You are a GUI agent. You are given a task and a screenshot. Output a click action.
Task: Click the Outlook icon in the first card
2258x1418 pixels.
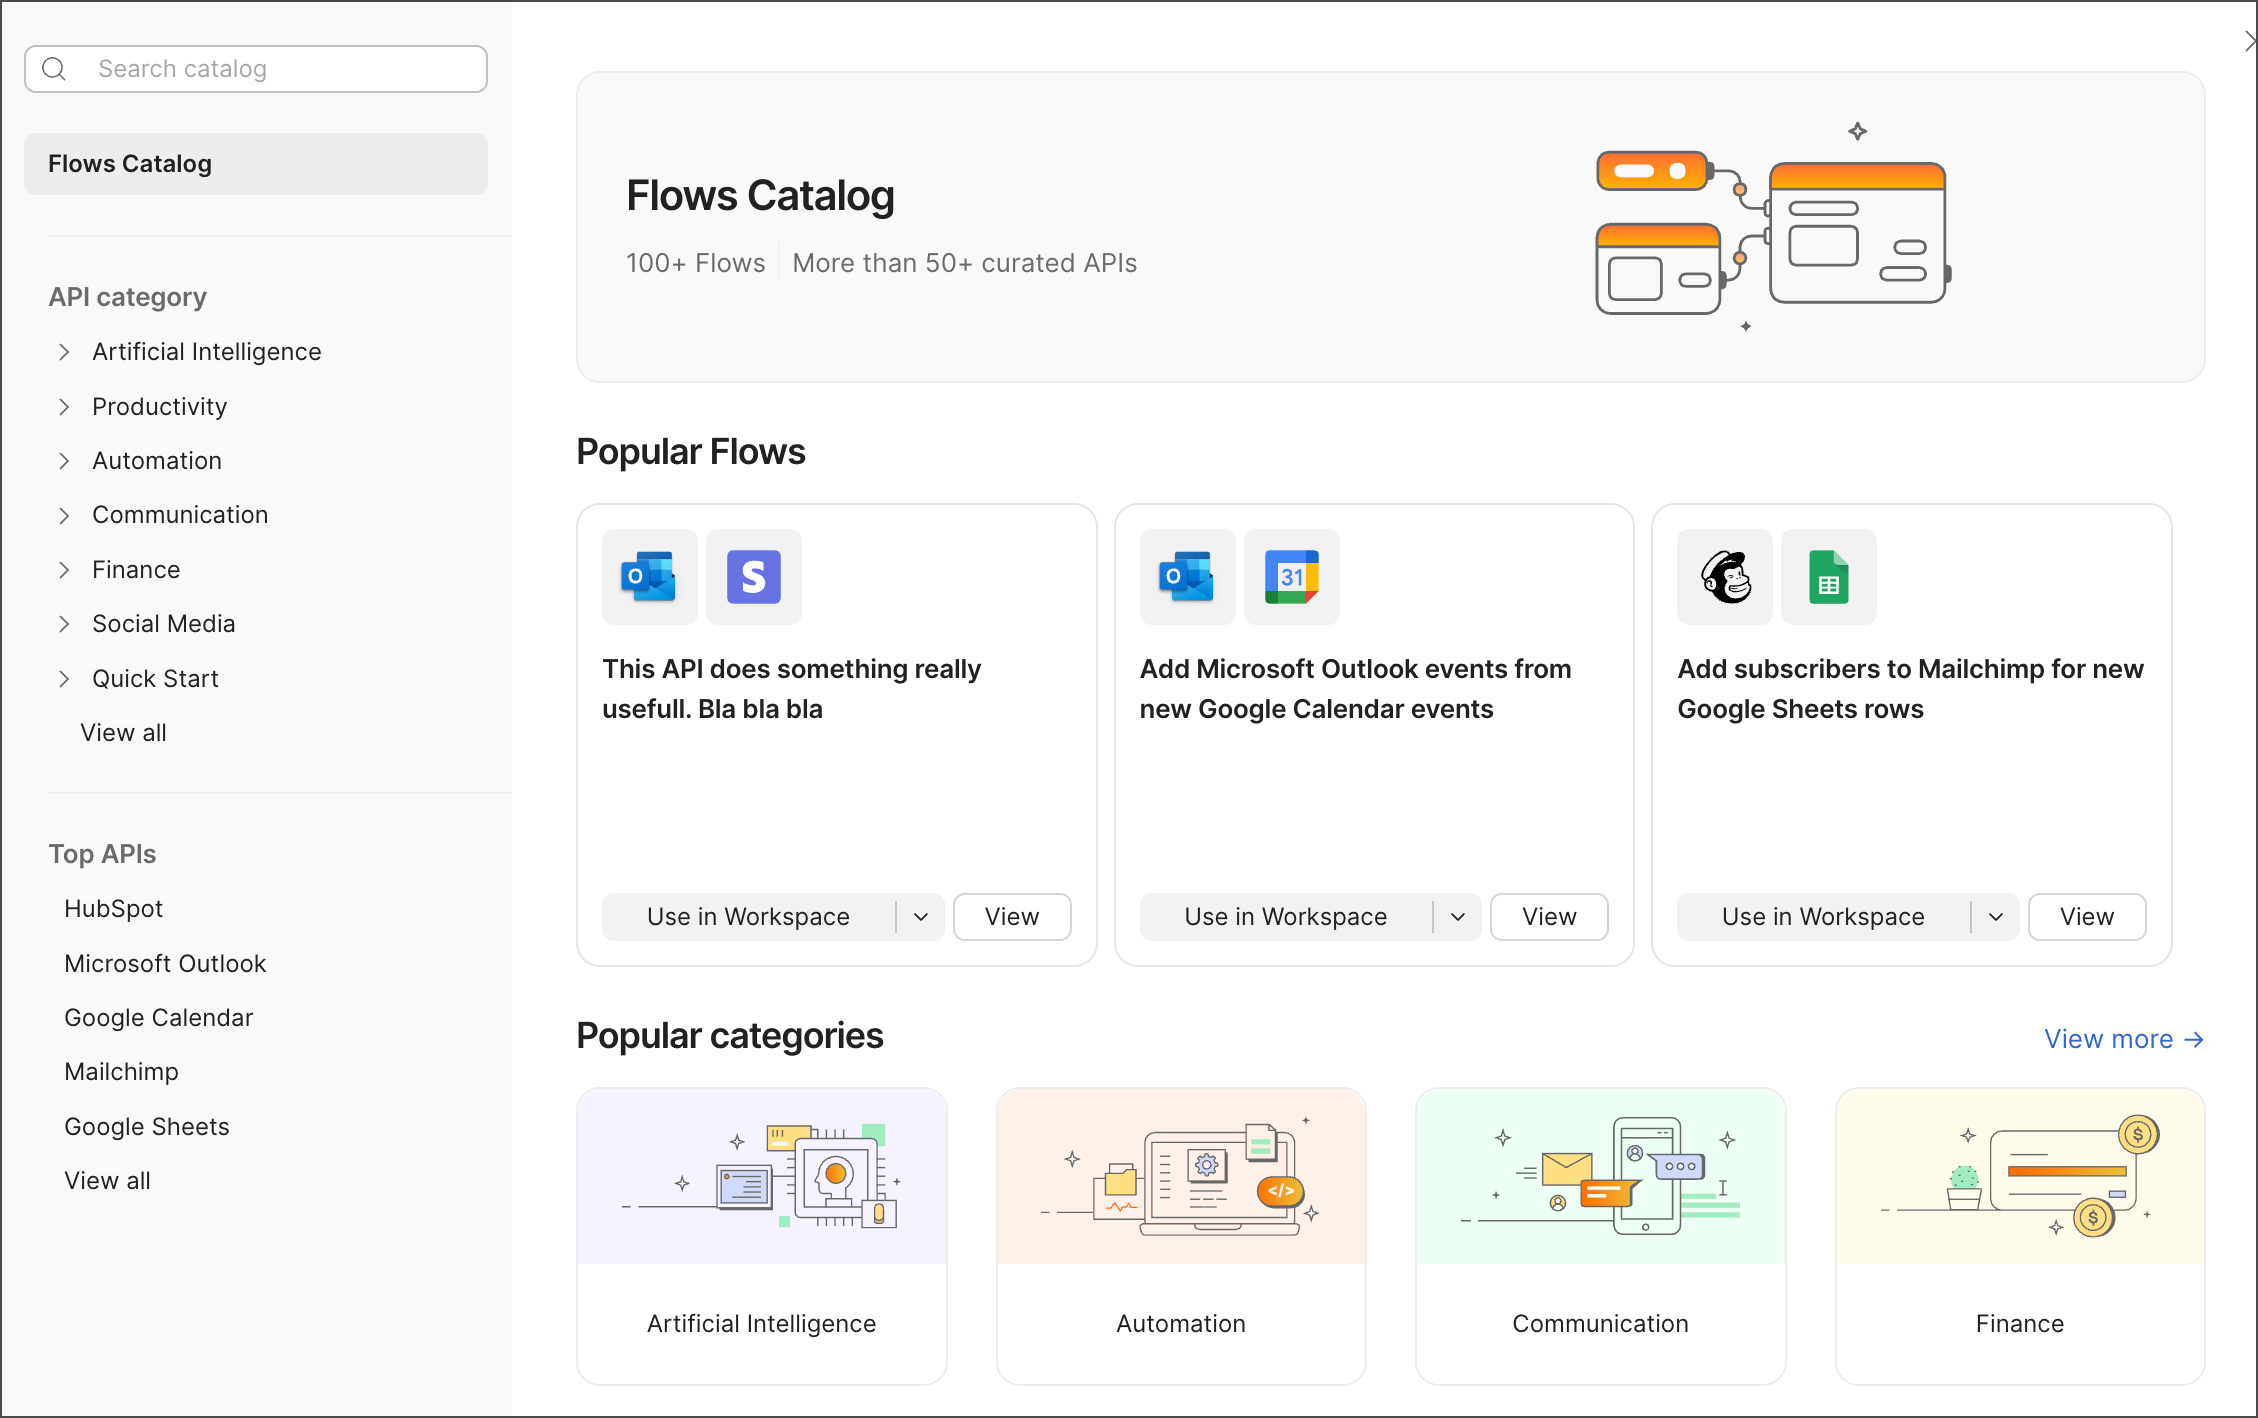(x=649, y=577)
